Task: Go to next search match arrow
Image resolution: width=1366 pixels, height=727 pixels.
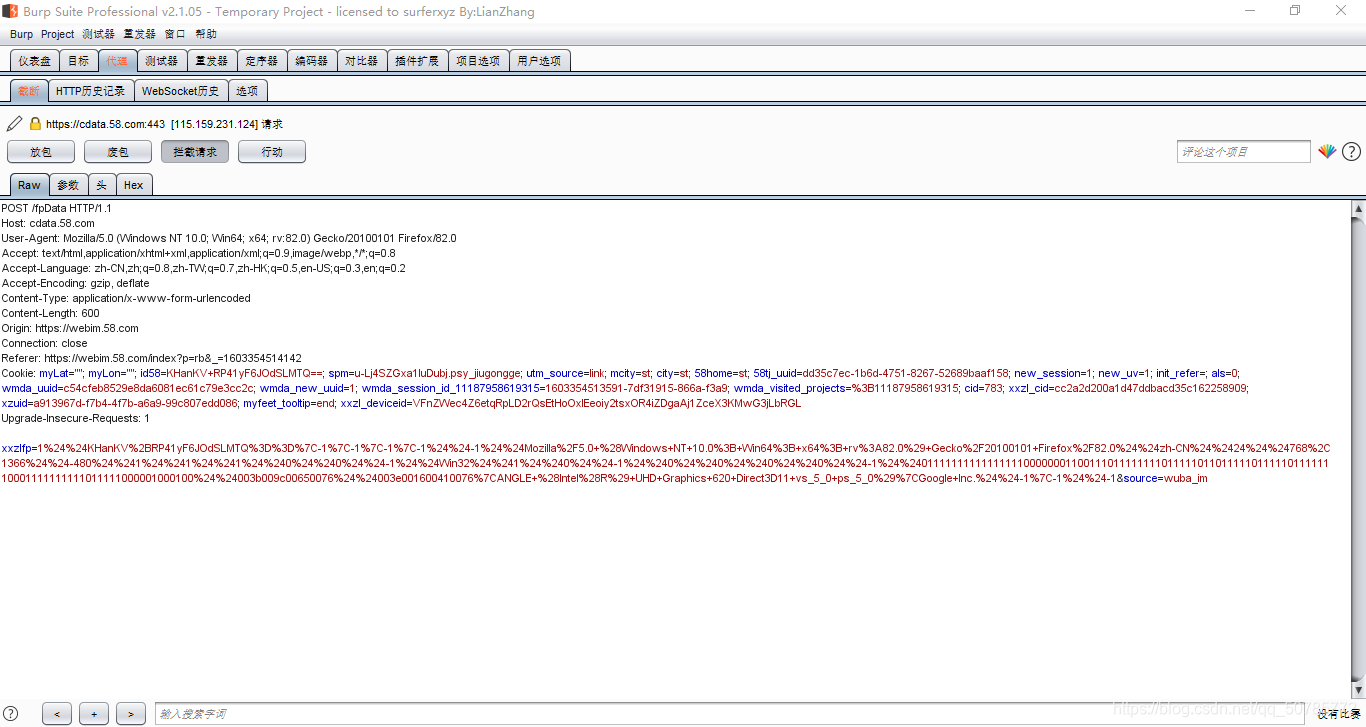Action: [x=131, y=713]
